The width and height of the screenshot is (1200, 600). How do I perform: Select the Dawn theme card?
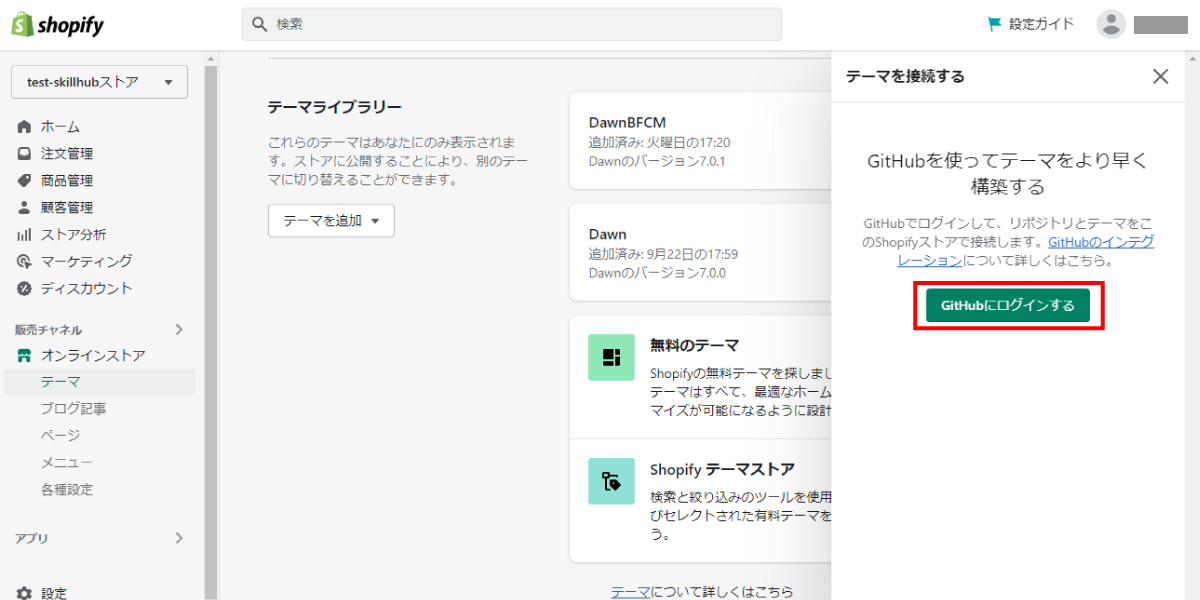(700, 253)
